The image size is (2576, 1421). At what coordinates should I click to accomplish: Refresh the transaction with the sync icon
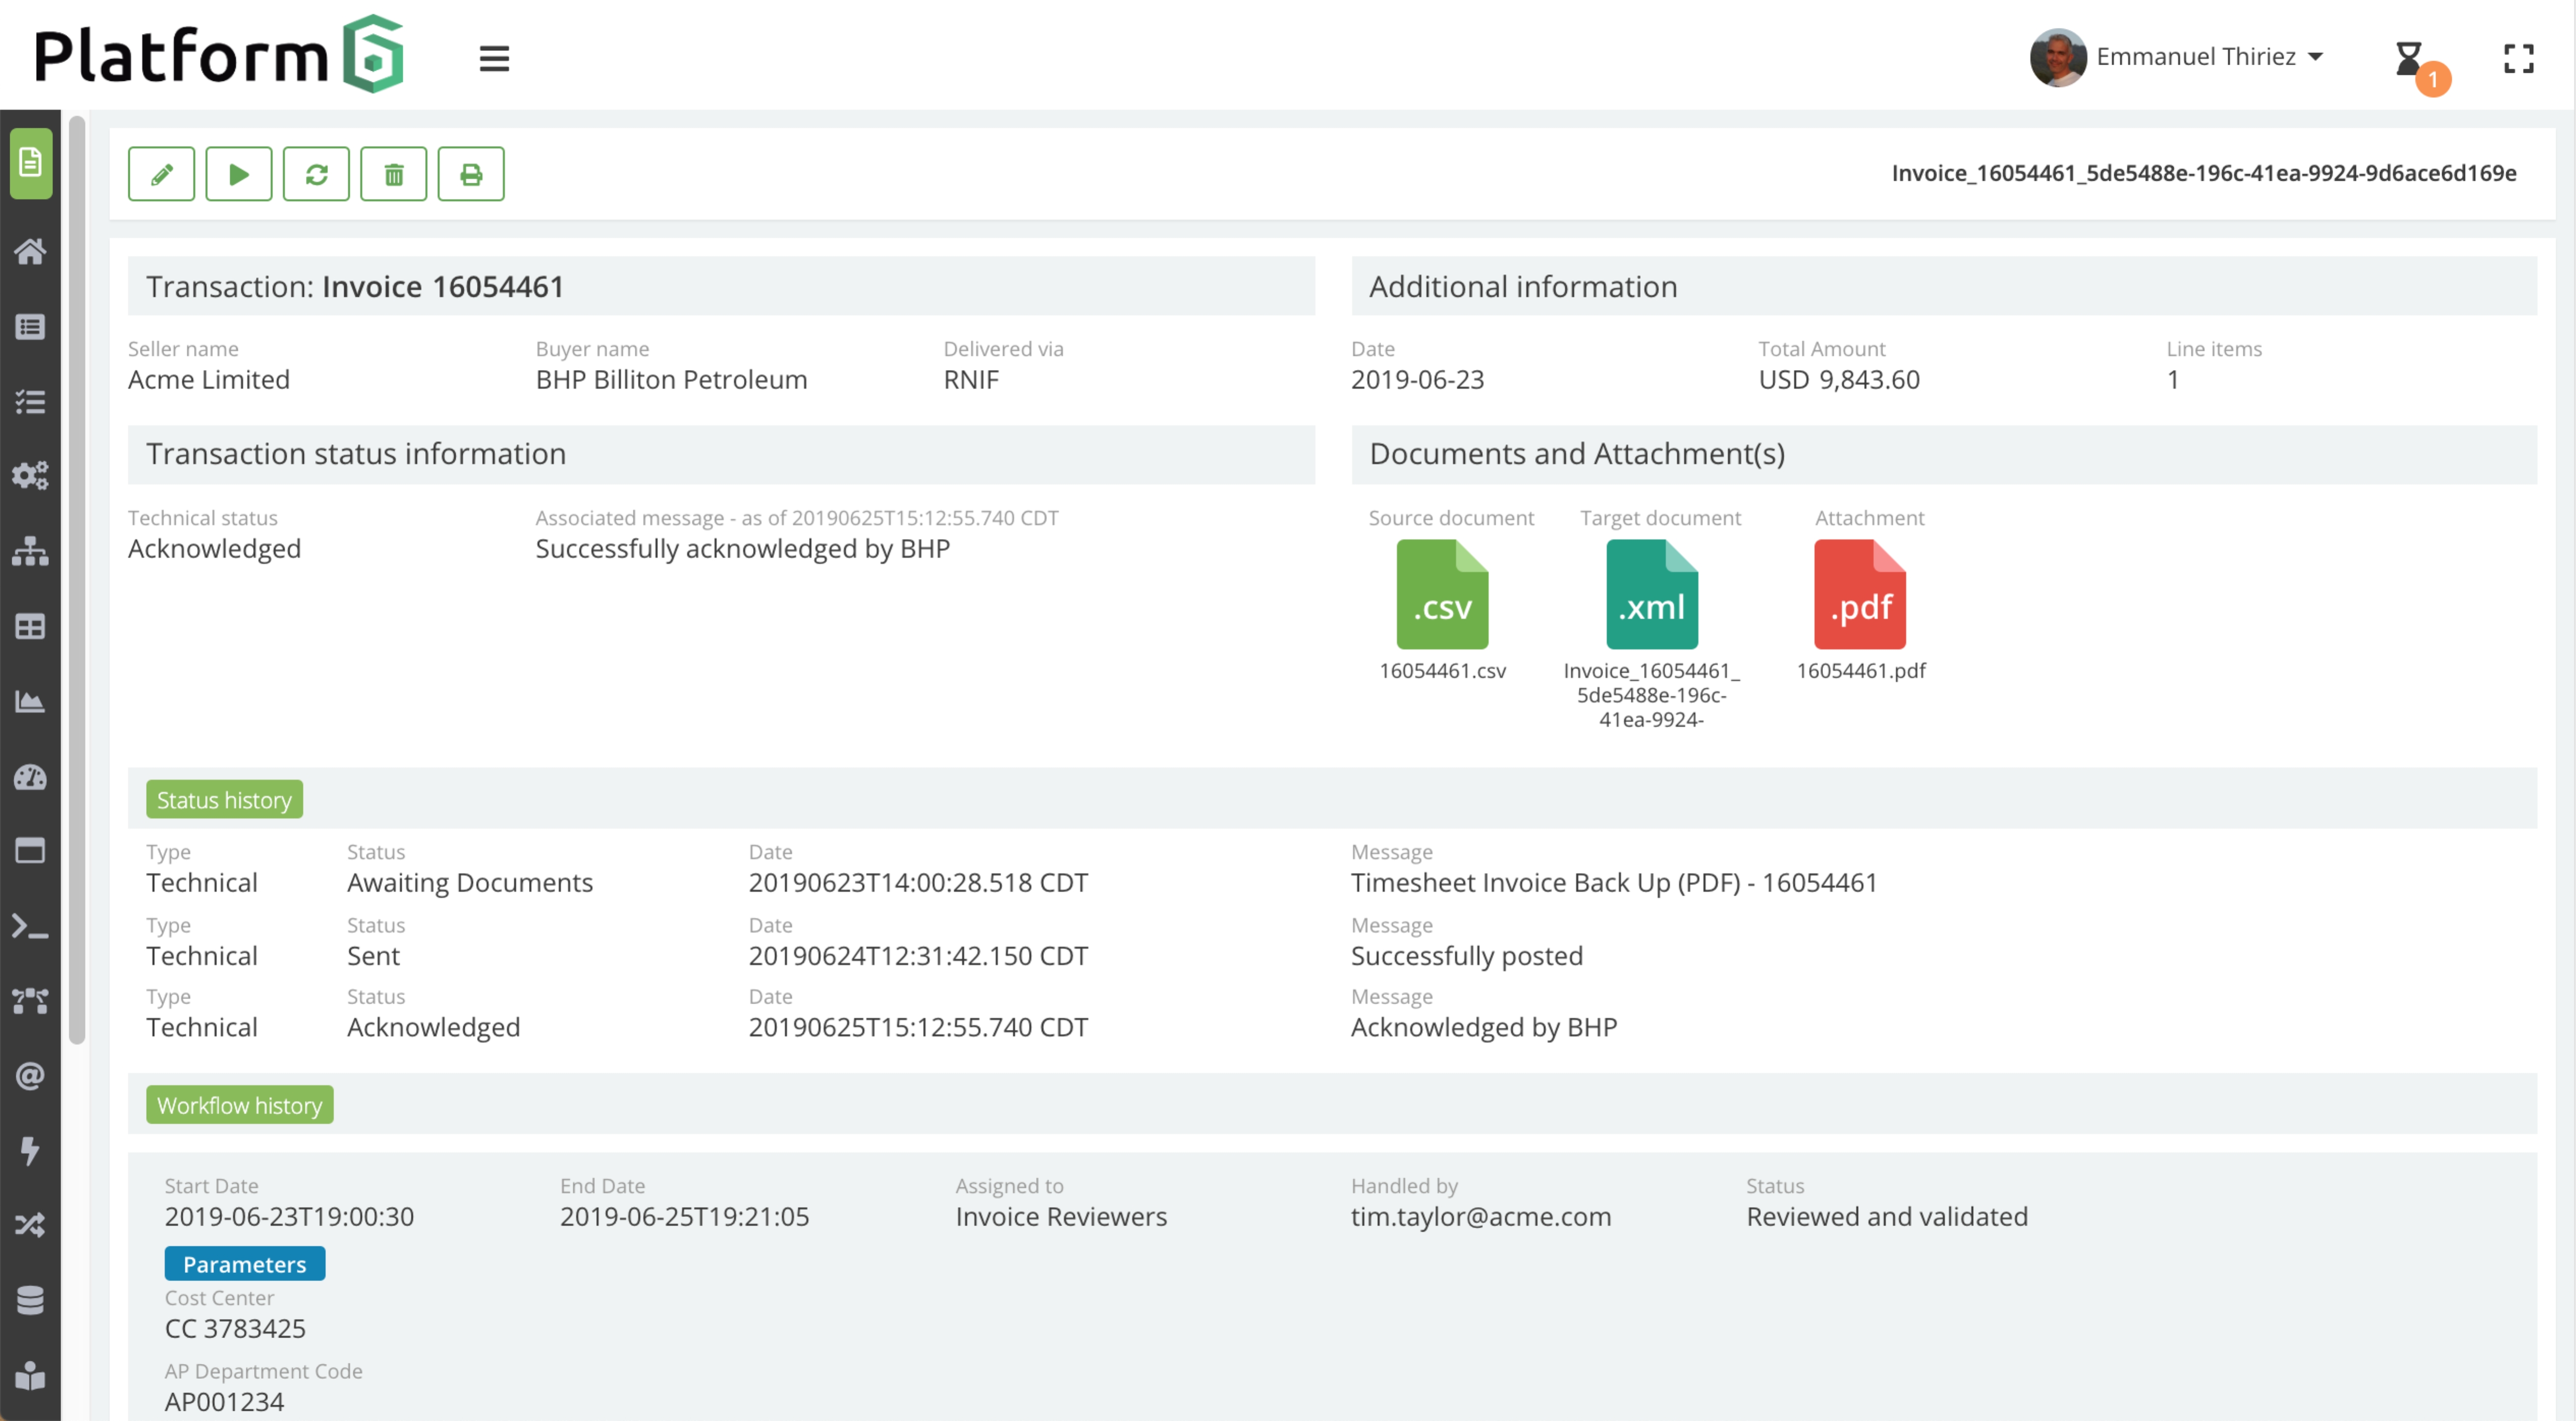316,173
